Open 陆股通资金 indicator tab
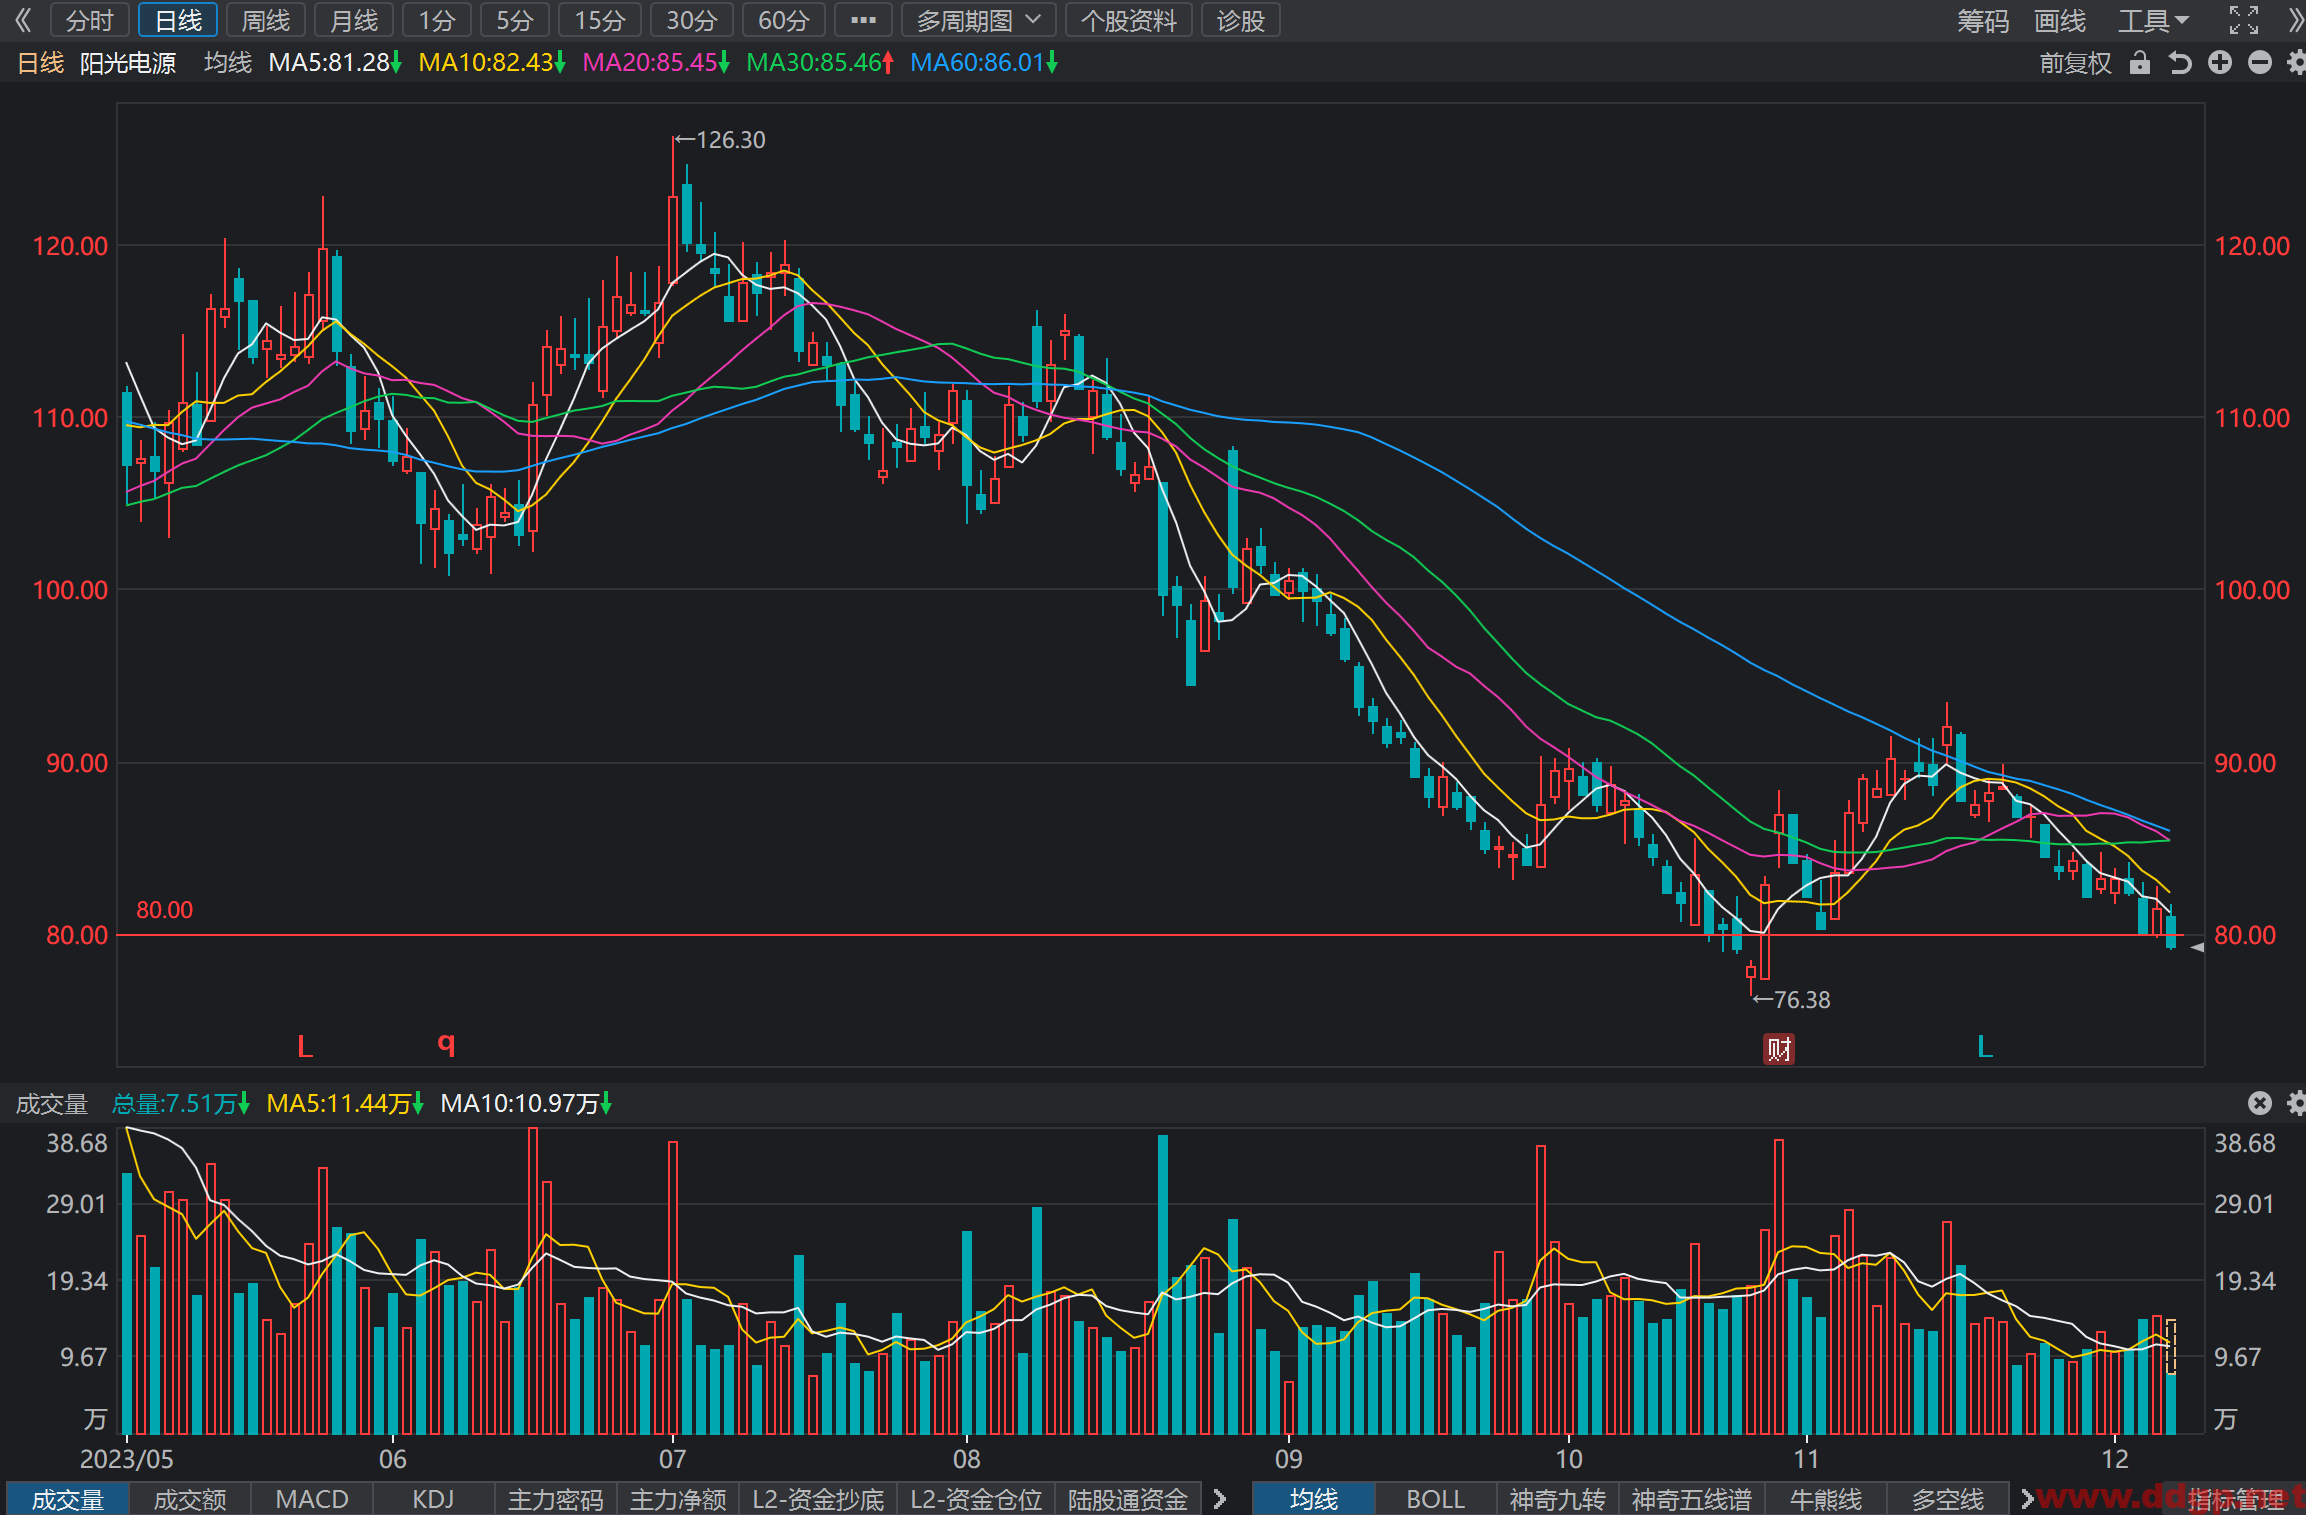 tap(1128, 1499)
